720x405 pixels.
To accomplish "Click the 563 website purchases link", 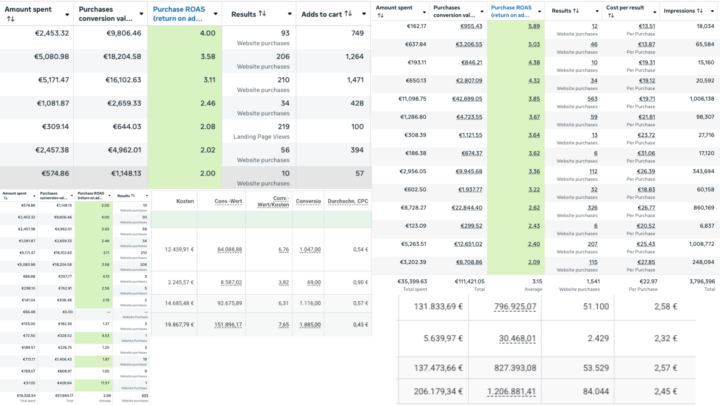I will pyautogui.click(x=592, y=99).
